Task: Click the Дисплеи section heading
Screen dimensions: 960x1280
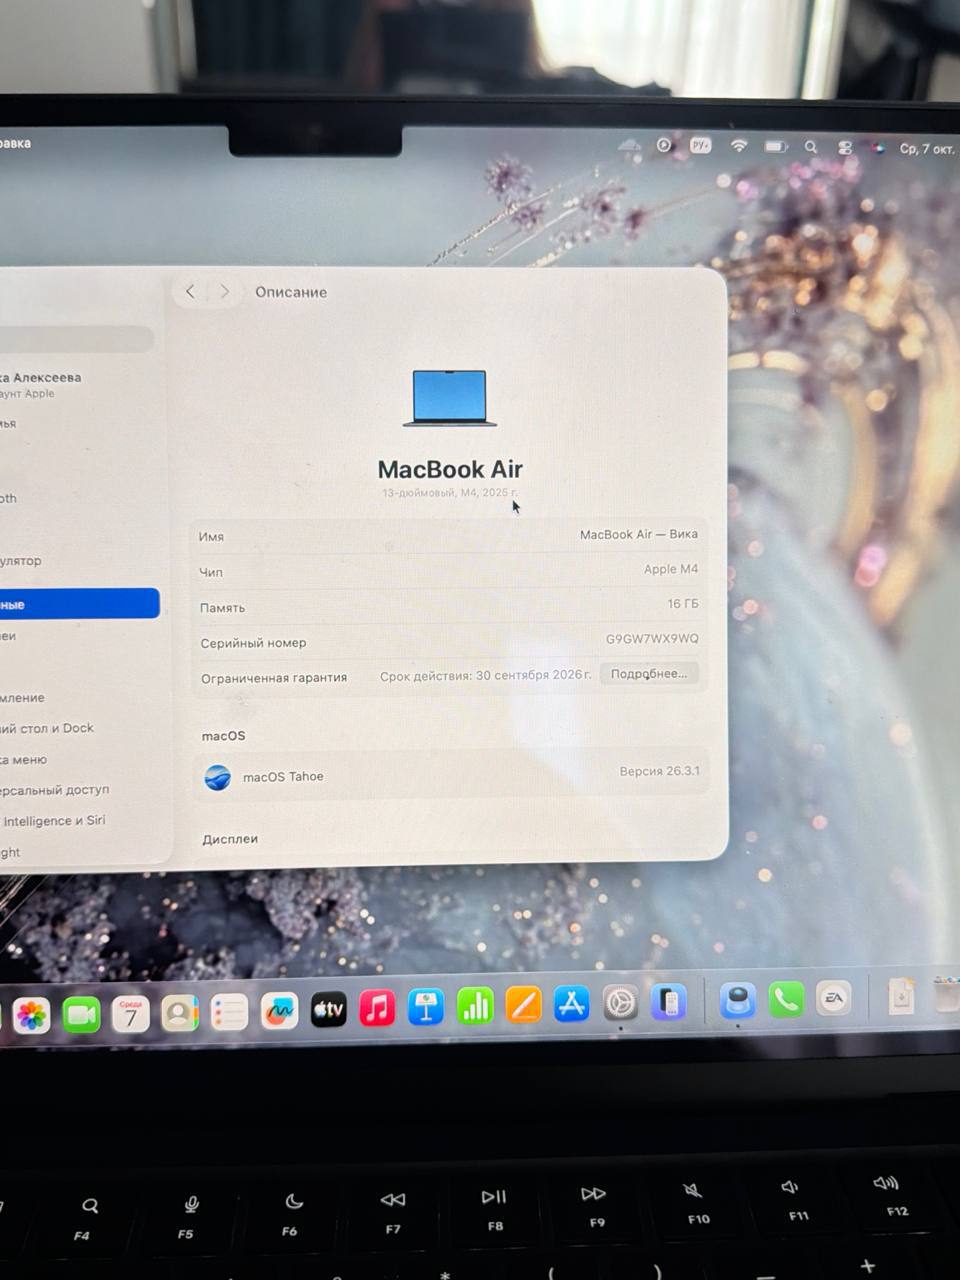Action: (230, 839)
